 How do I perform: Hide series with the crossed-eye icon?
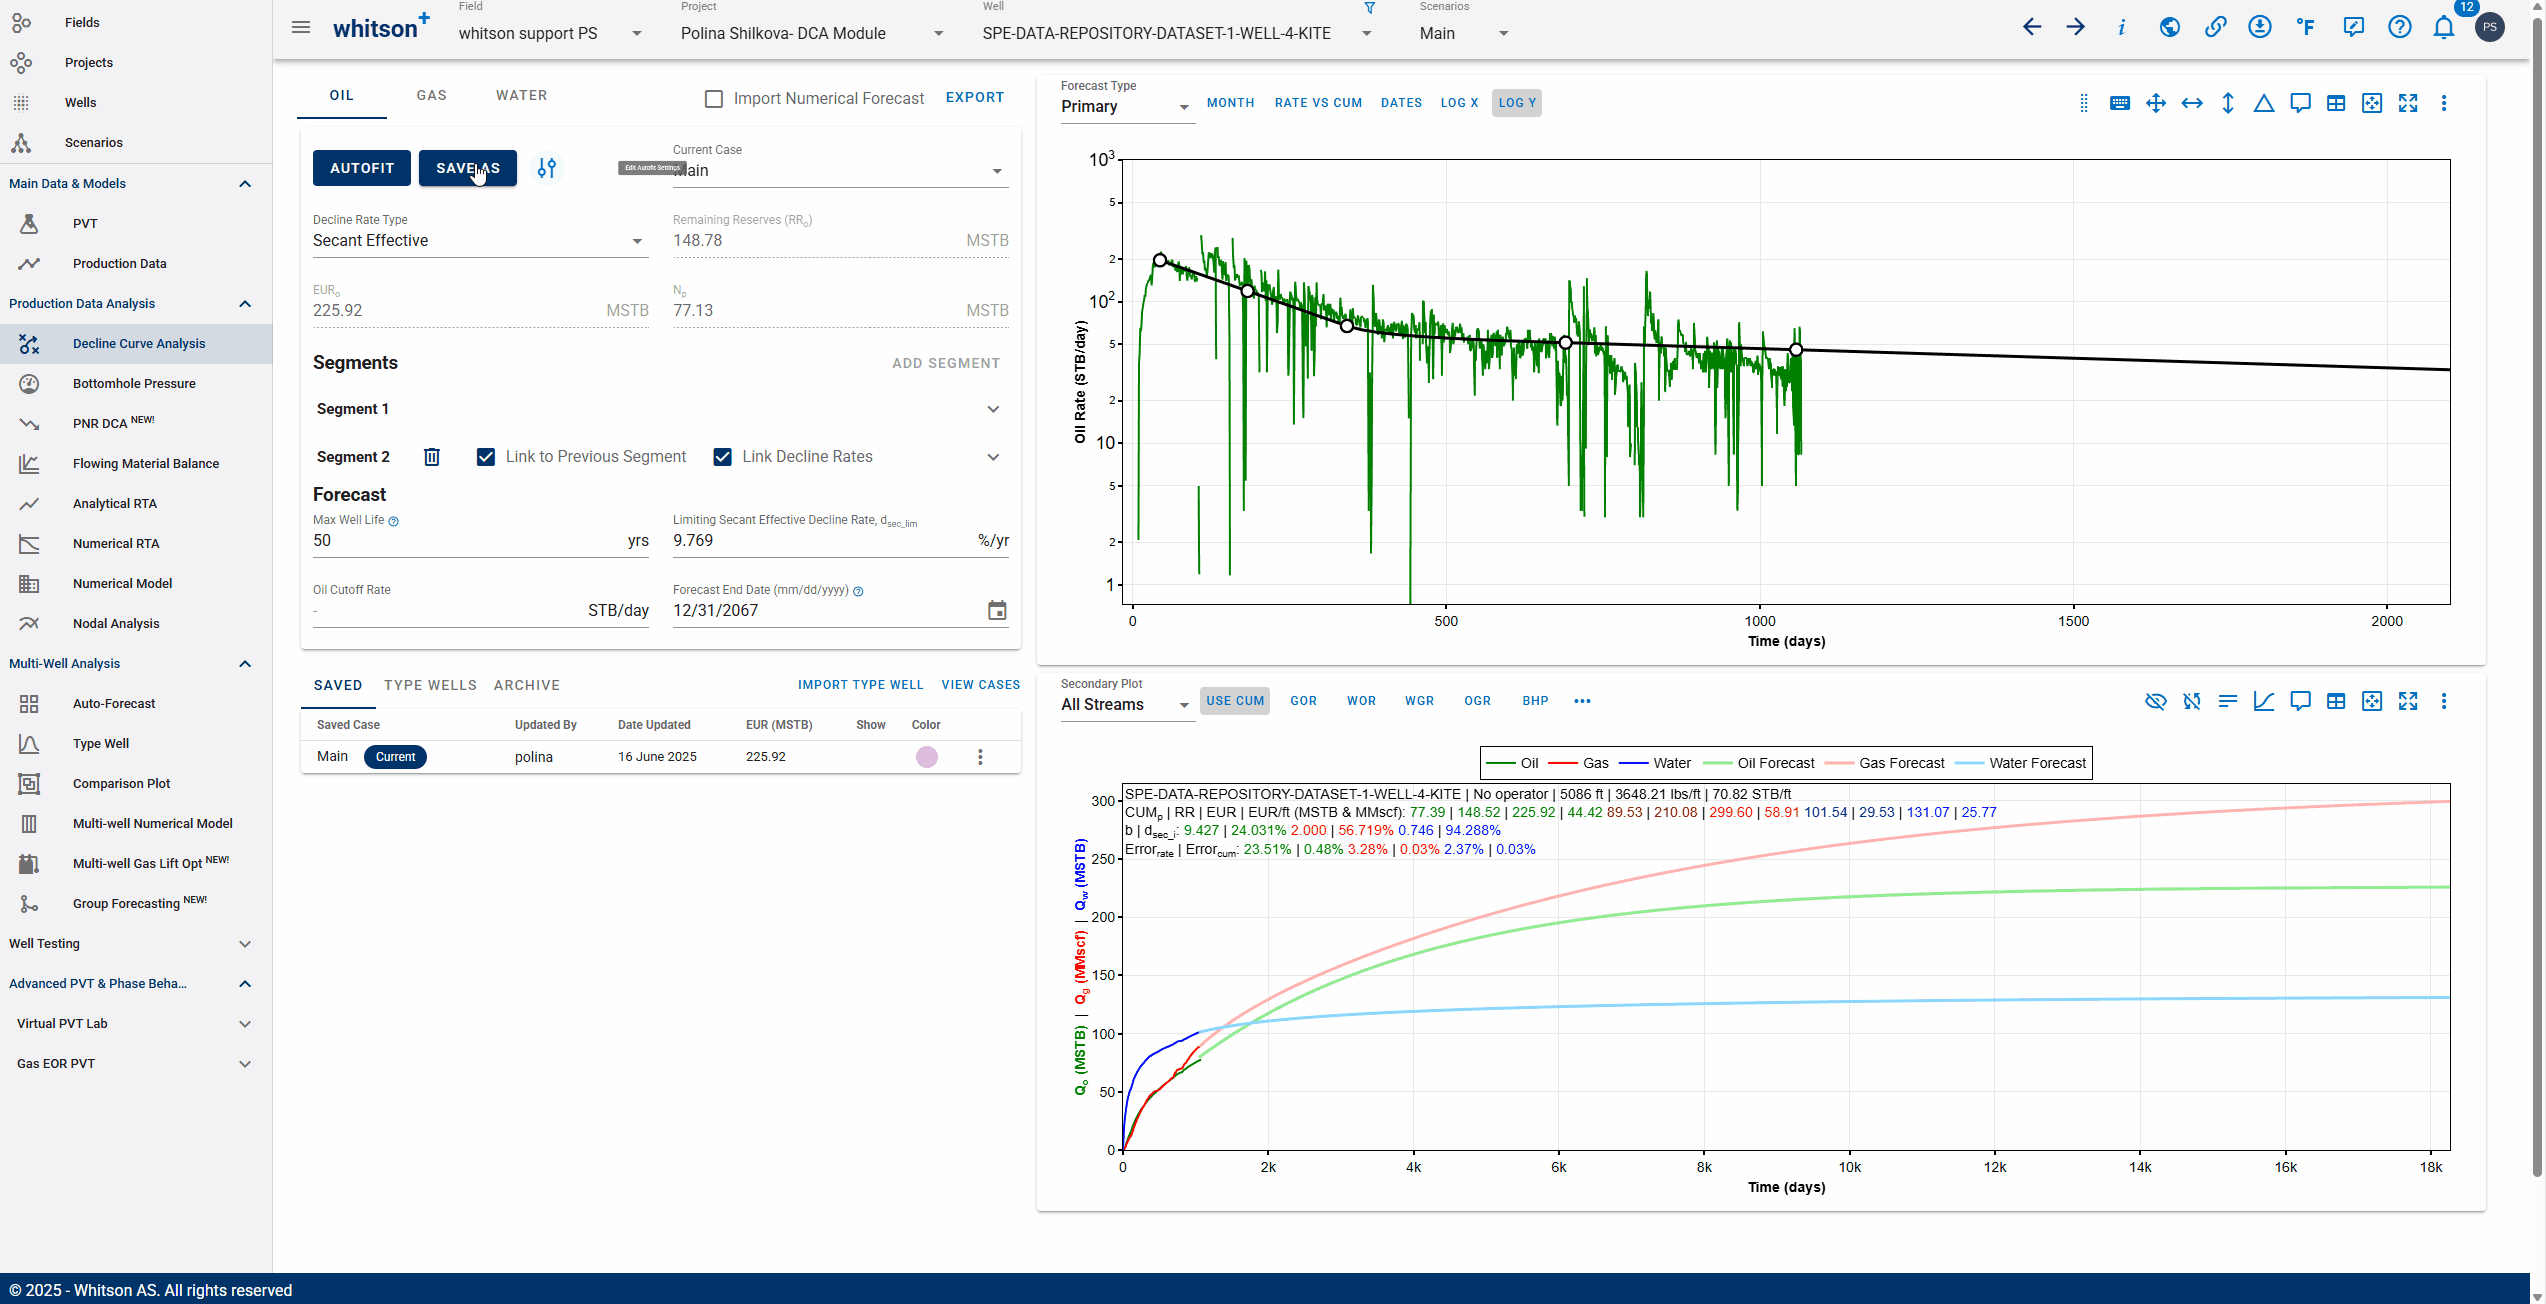pos(2156,701)
